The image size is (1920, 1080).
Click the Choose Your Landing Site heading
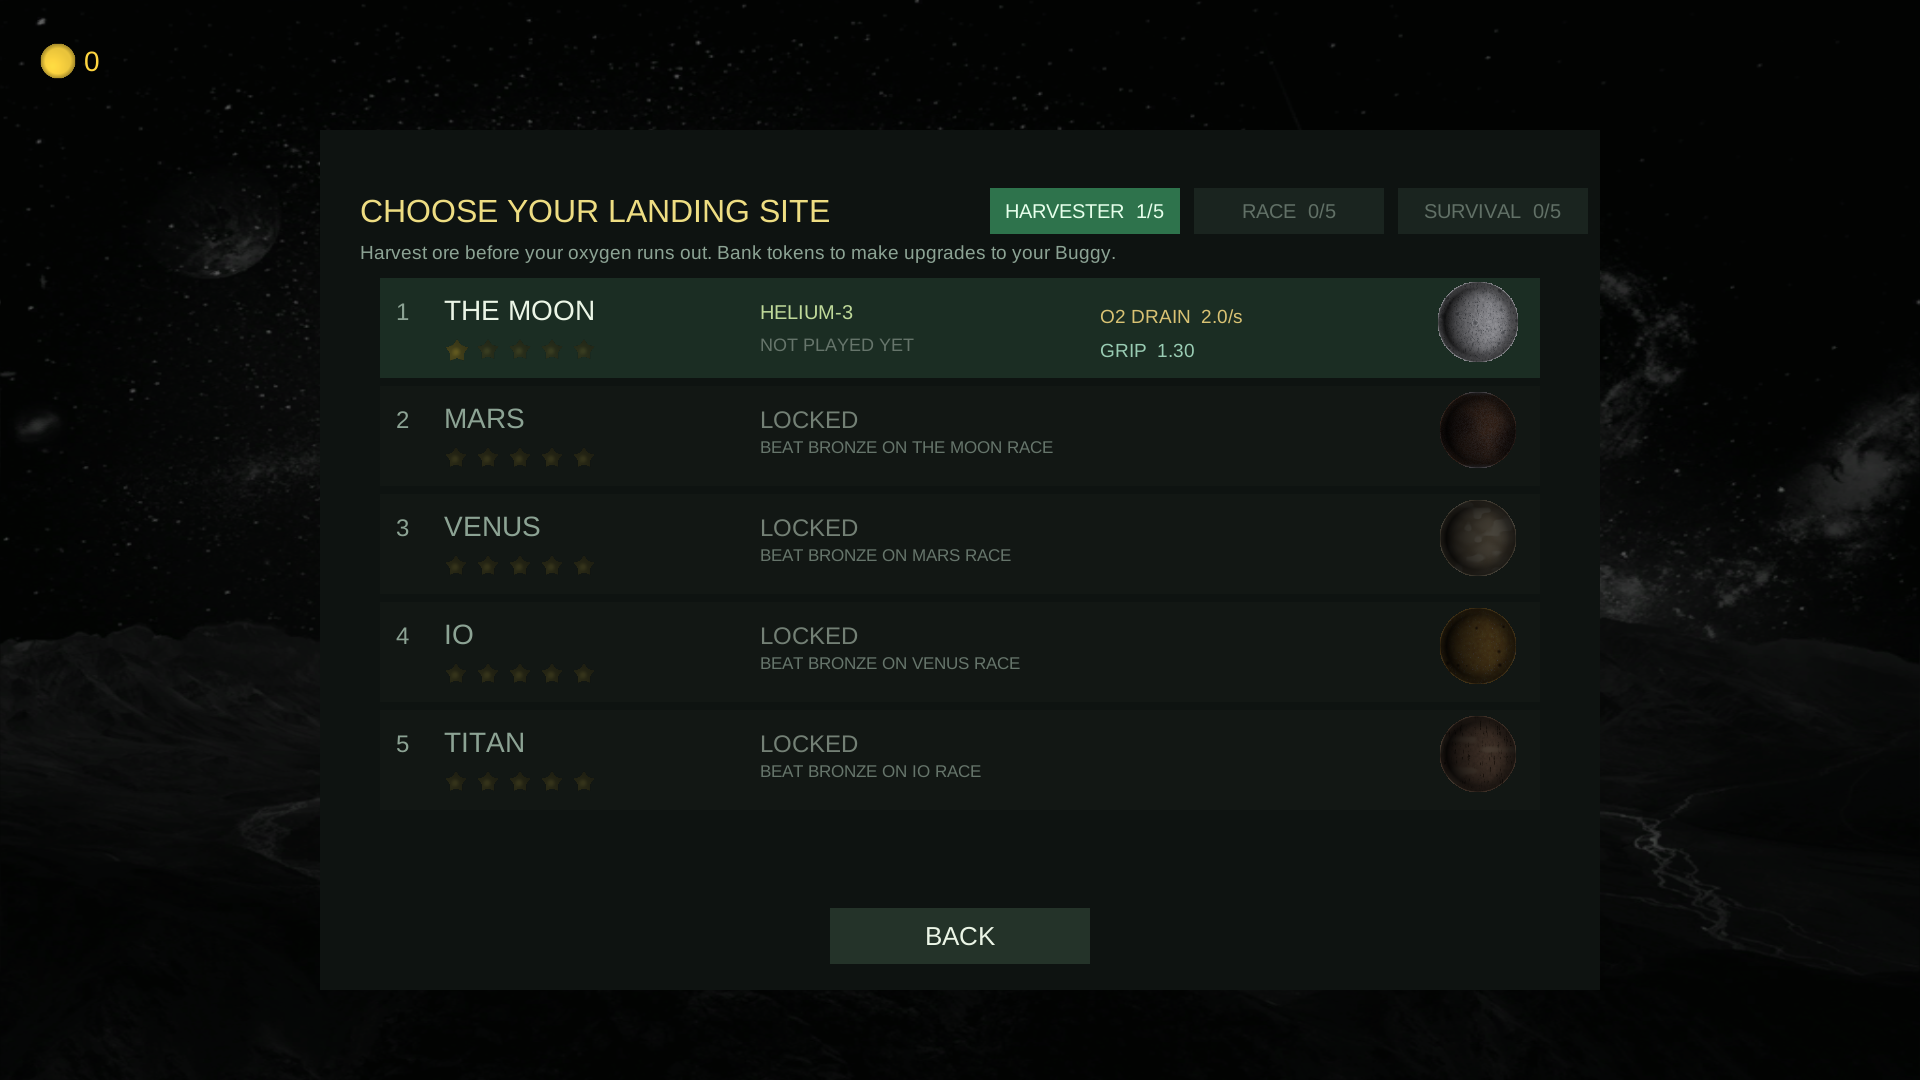(595, 211)
